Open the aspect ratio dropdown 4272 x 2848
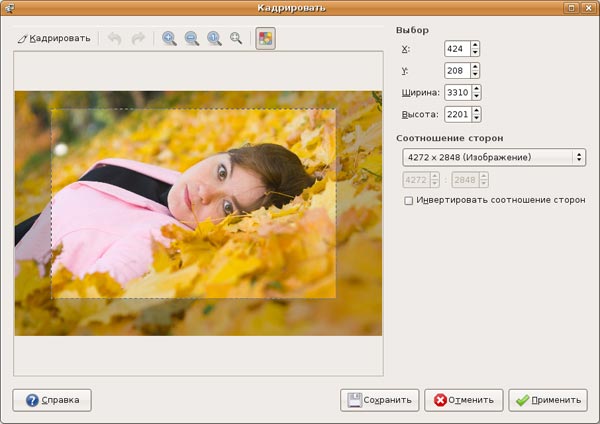This screenshot has height=424, width=600. [492, 157]
